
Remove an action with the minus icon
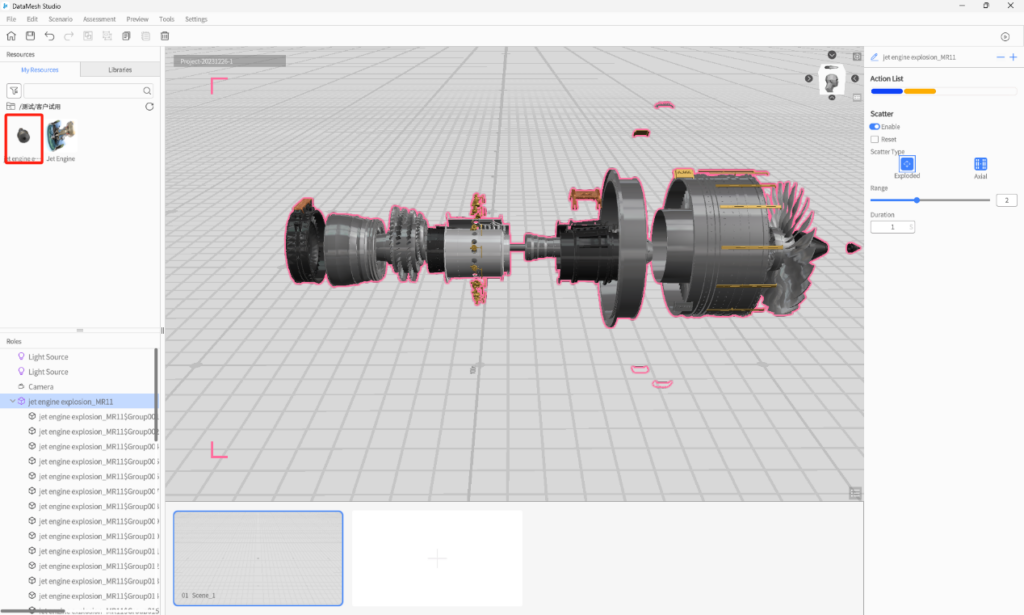click(x=1000, y=57)
